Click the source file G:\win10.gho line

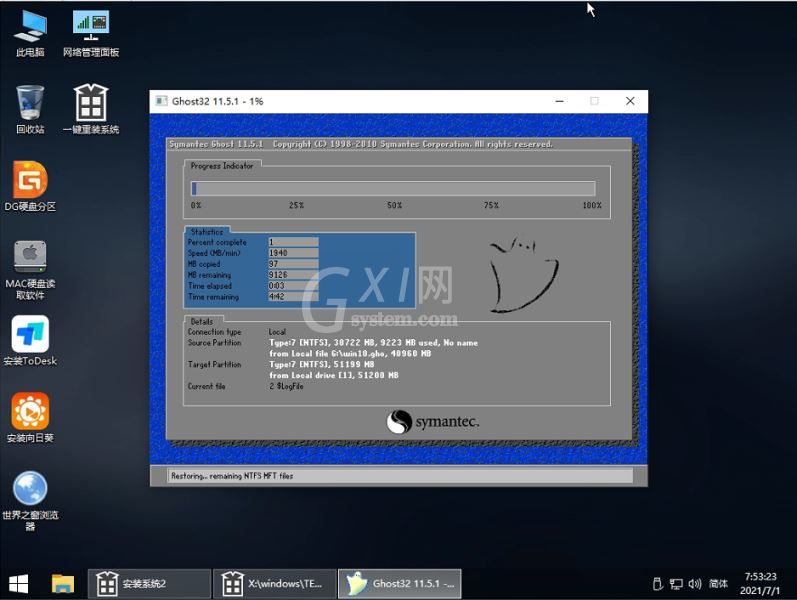[350, 353]
